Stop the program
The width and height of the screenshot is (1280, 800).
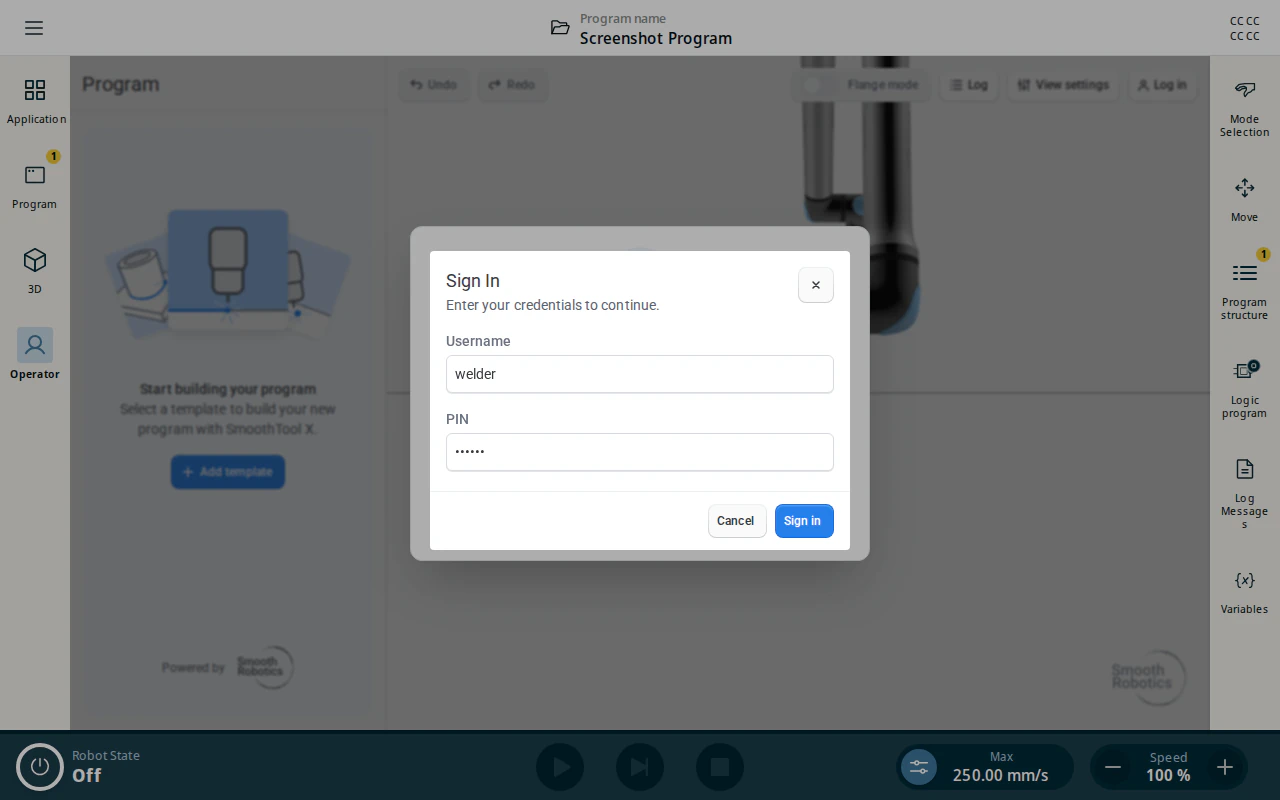720,767
